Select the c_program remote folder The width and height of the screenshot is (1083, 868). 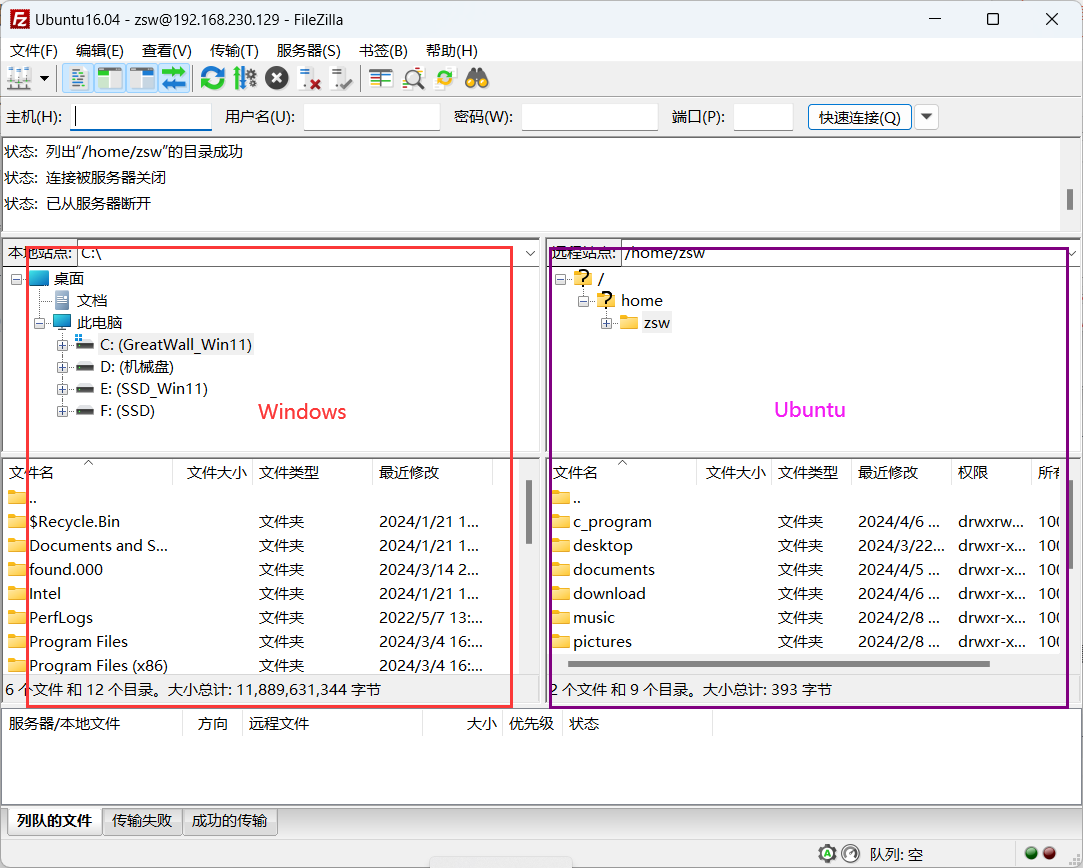(x=612, y=521)
